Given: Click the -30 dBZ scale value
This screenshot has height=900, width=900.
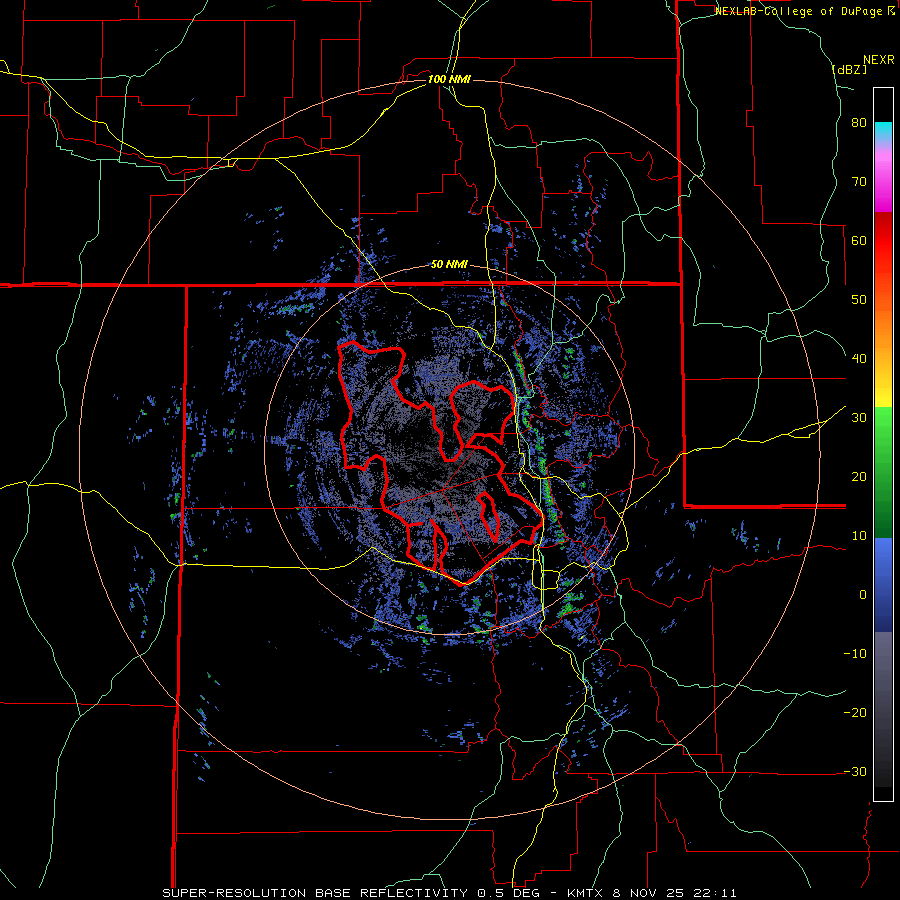Looking at the screenshot, I should (855, 772).
